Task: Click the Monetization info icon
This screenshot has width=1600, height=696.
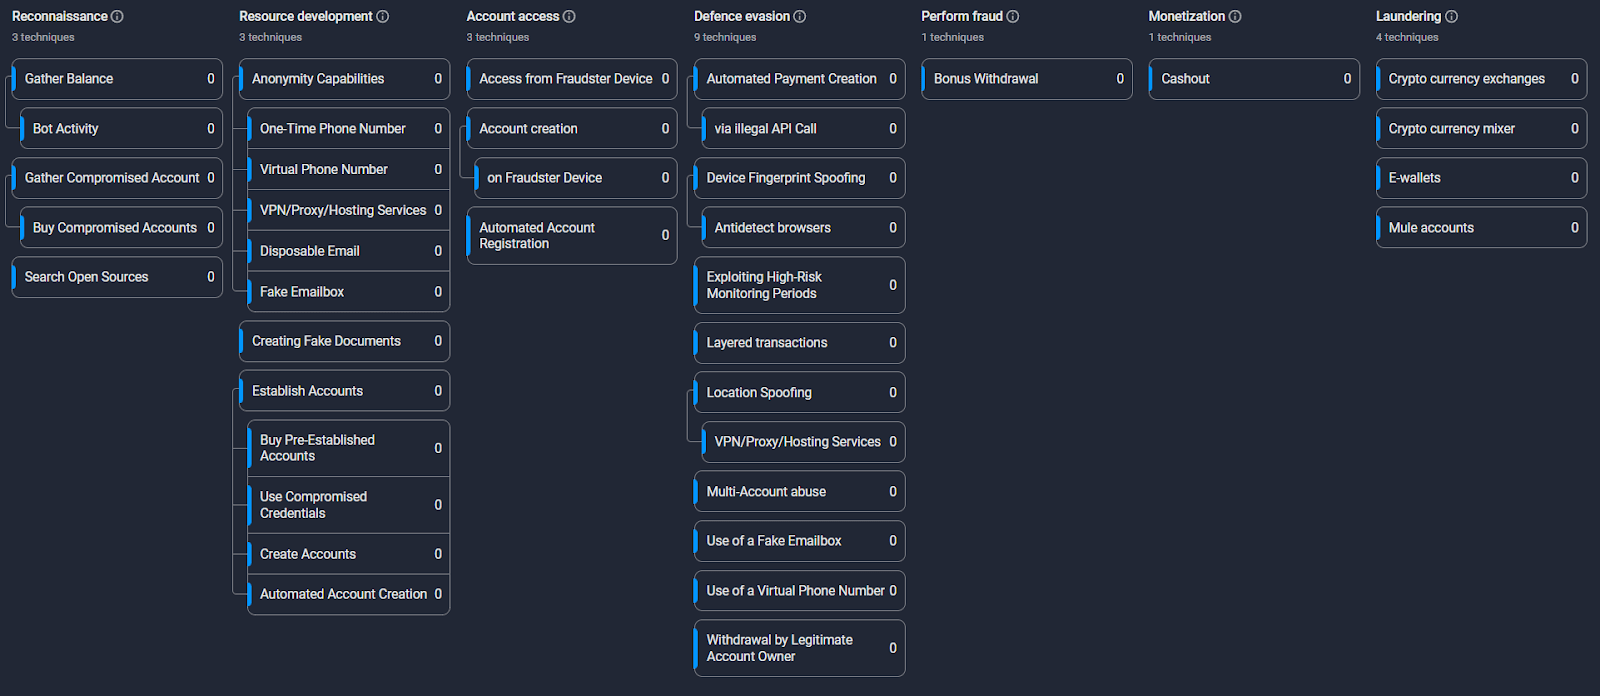Action: 1235,17
